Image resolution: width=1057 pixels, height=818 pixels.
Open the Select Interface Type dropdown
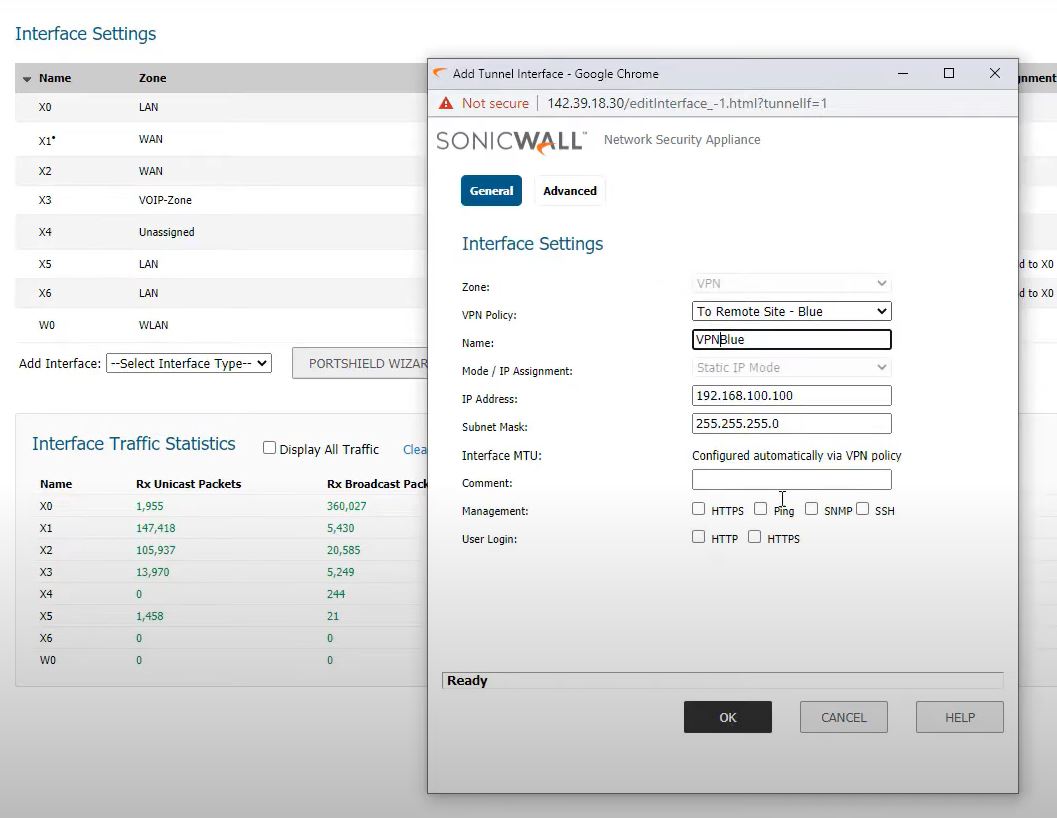(x=189, y=363)
